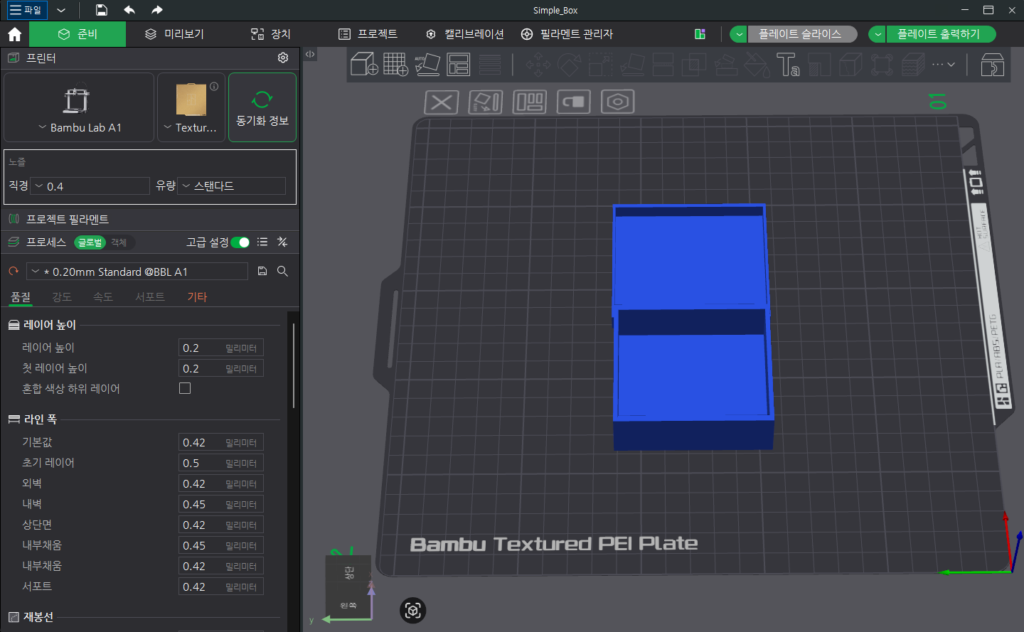The height and width of the screenshot is (632, 1024).
Task: Select the 서포트 settings tab
Action: coord(150,297)
